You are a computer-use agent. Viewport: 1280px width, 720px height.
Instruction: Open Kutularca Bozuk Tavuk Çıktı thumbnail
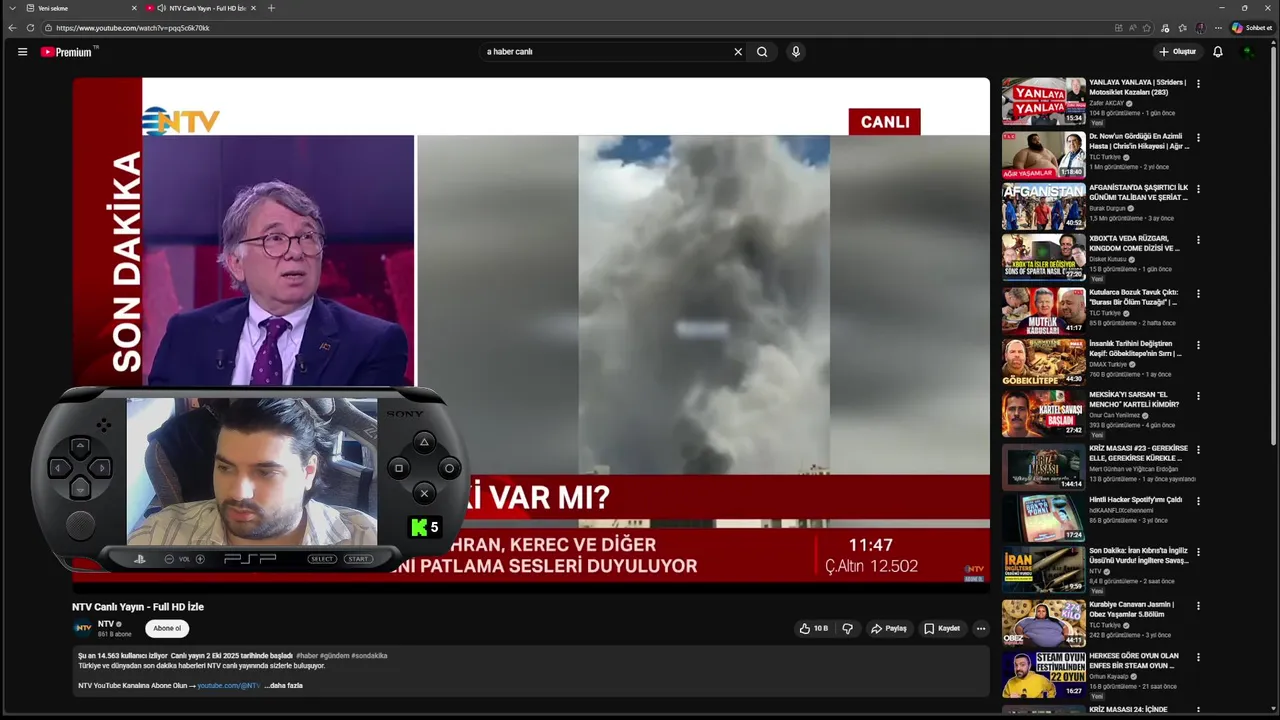(x=1043, y=309)
